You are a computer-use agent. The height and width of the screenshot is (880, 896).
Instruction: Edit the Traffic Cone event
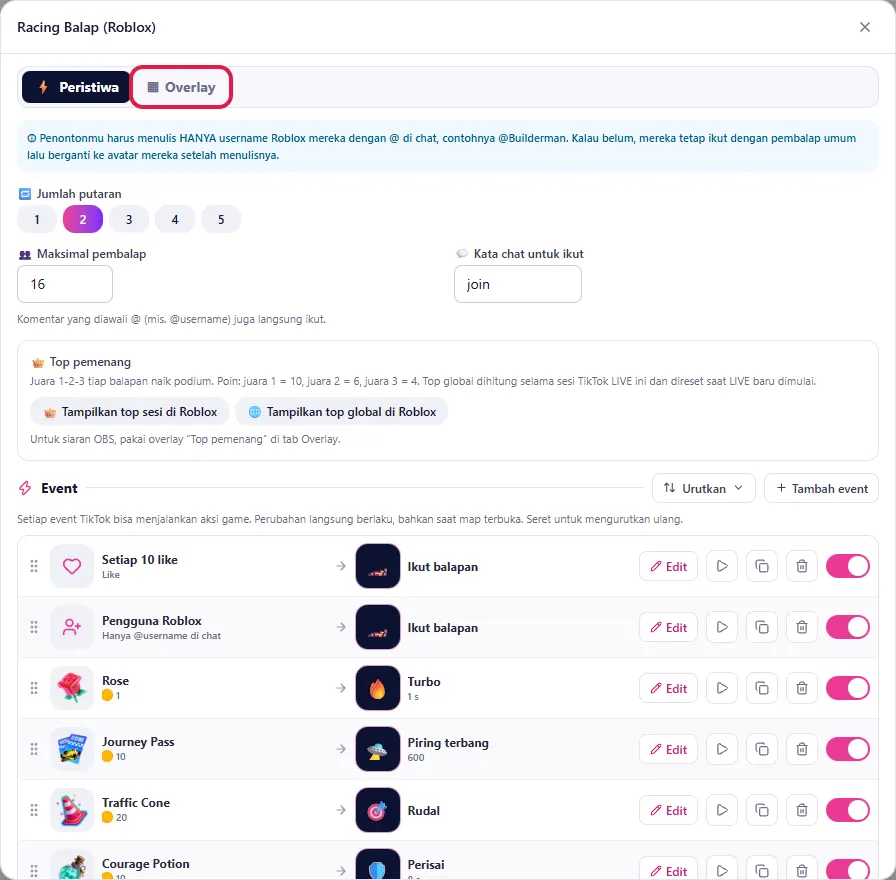tap(668, 810)
